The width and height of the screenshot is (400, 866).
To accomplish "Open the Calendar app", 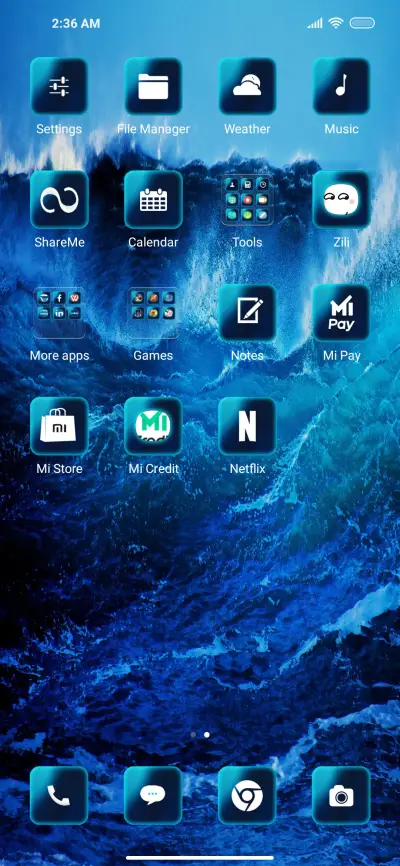I will pyautogui.click(x=153, y=199).
